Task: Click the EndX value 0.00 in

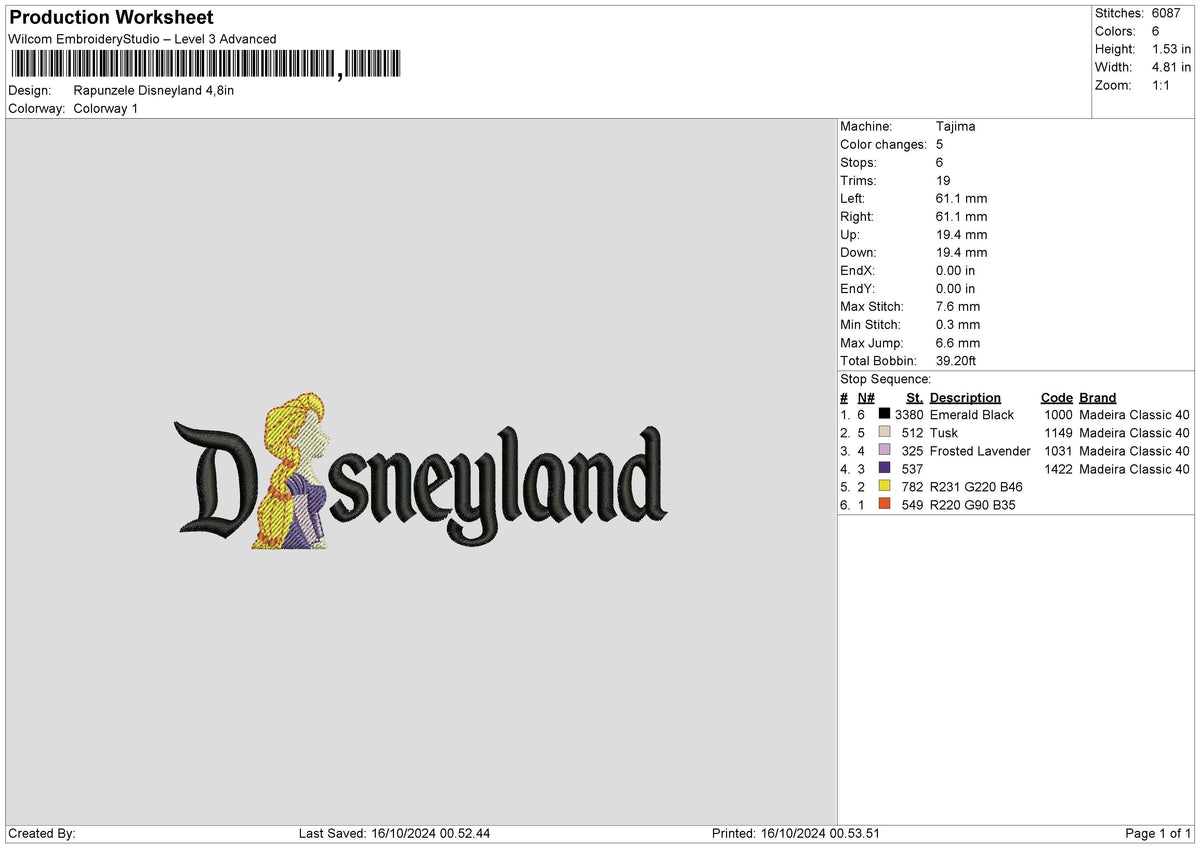Action: pyautogui.click(x=955, y=270)
